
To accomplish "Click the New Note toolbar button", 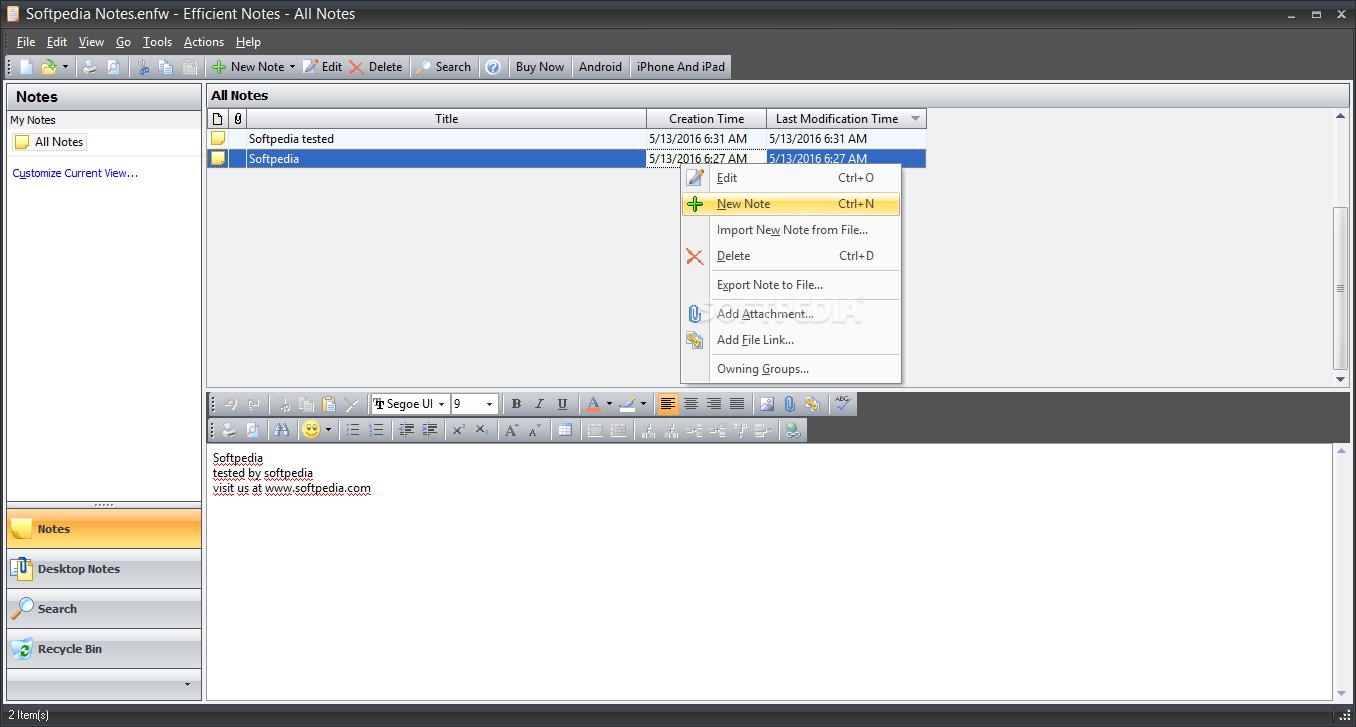I will (x=247, y=67).
